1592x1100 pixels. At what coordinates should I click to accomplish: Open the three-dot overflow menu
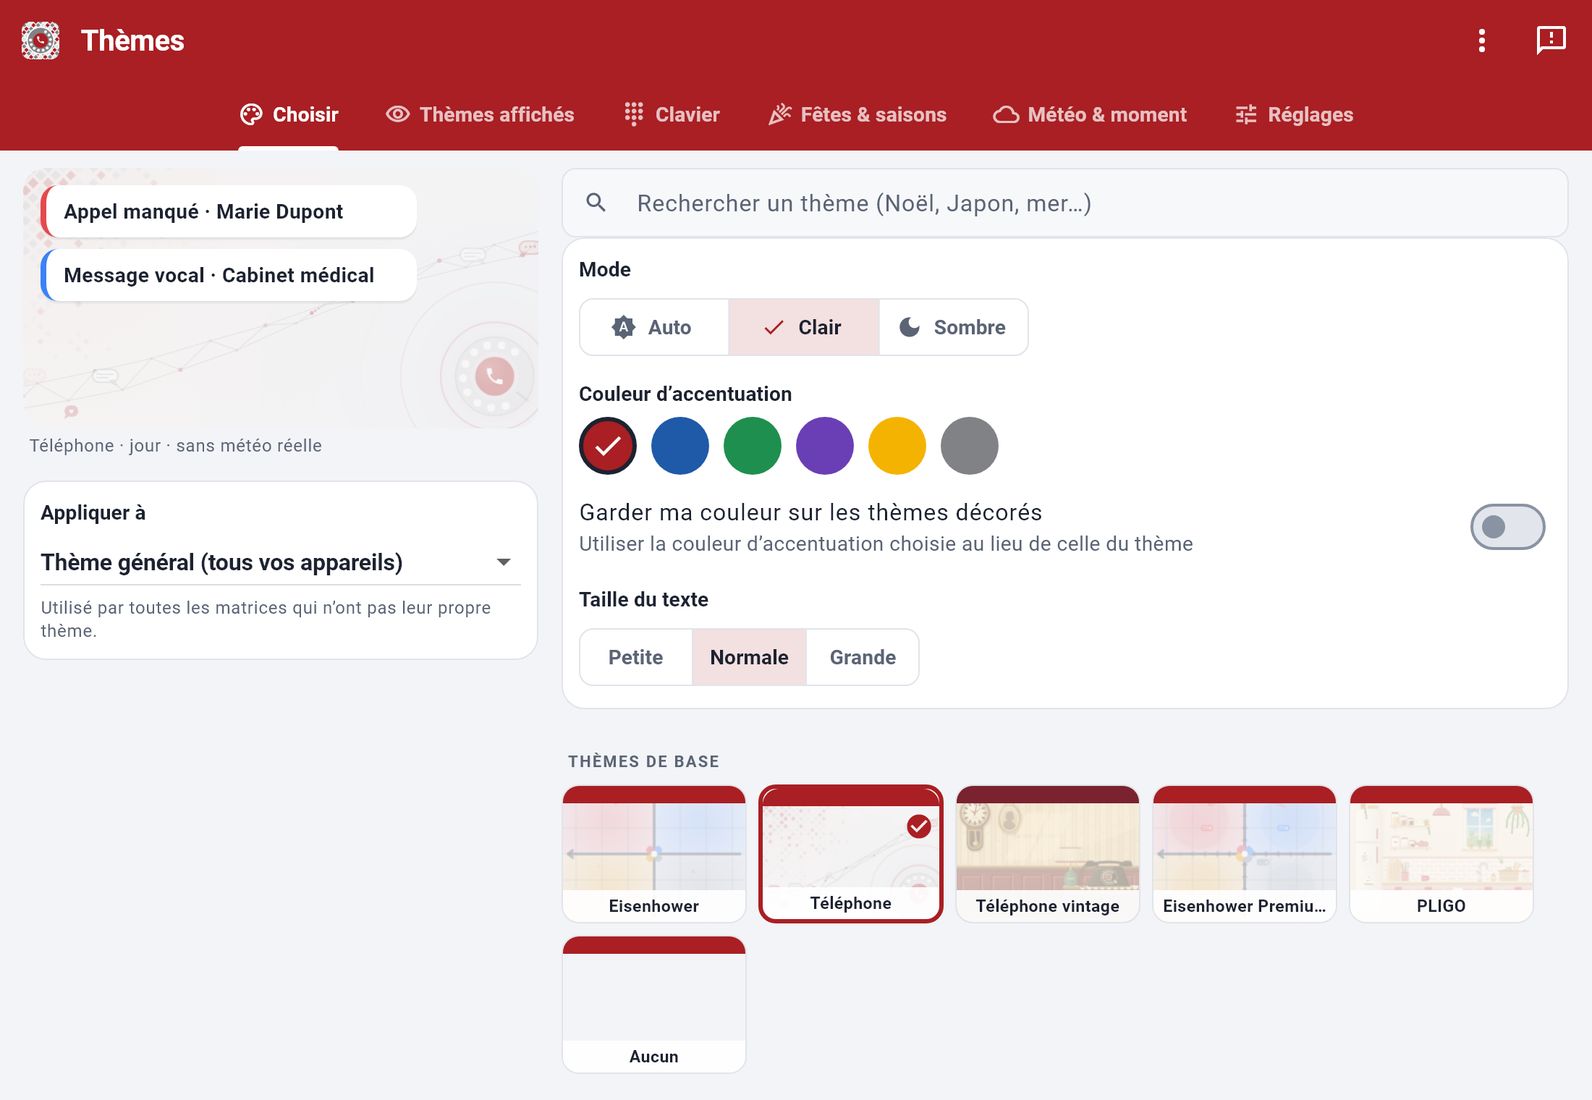(x=1482, y=40)
